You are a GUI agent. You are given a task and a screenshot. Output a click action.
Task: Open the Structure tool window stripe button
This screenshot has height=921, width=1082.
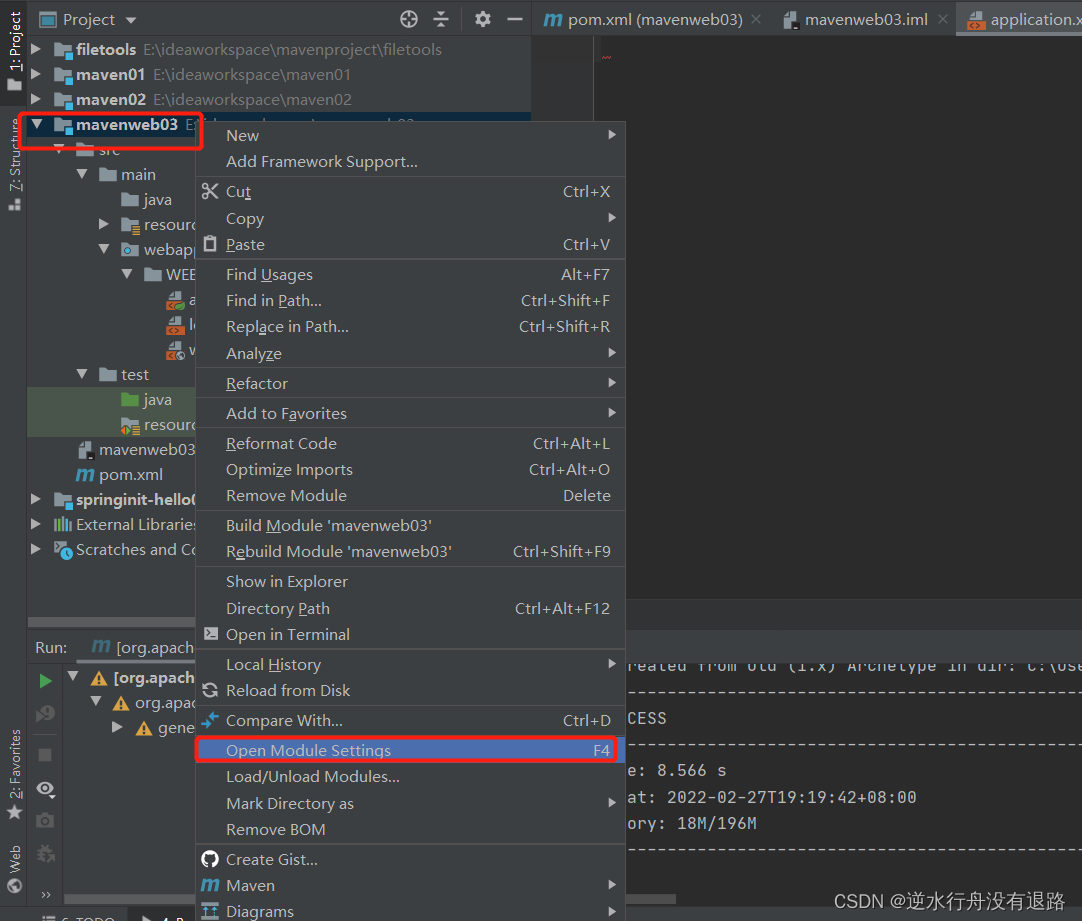(x=14, y=164)
